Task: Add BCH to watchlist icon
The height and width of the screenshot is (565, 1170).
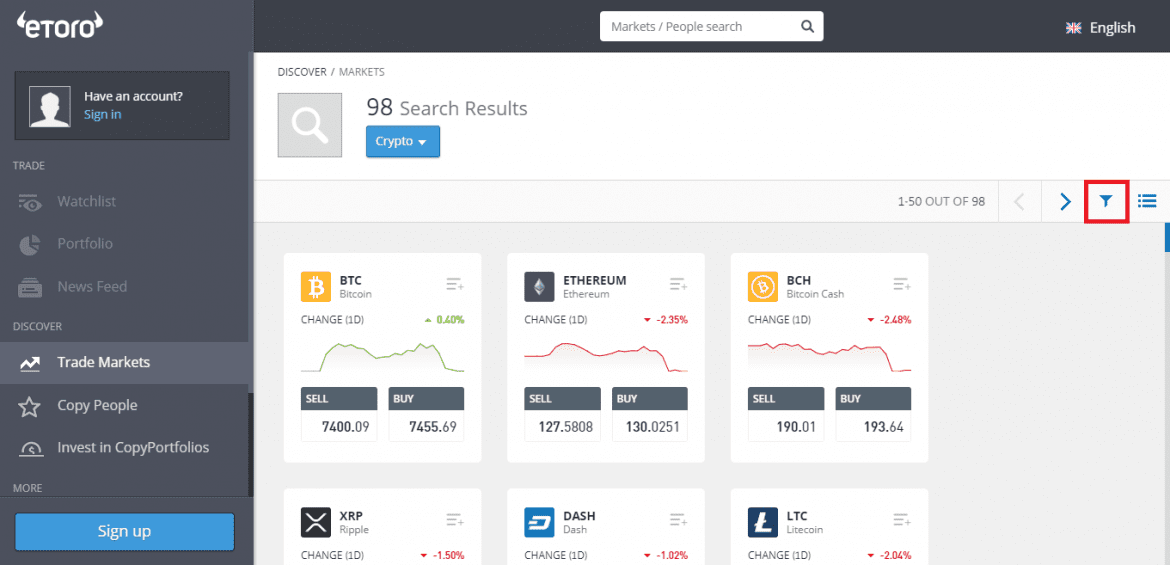Action: click(x=902, y=285)
